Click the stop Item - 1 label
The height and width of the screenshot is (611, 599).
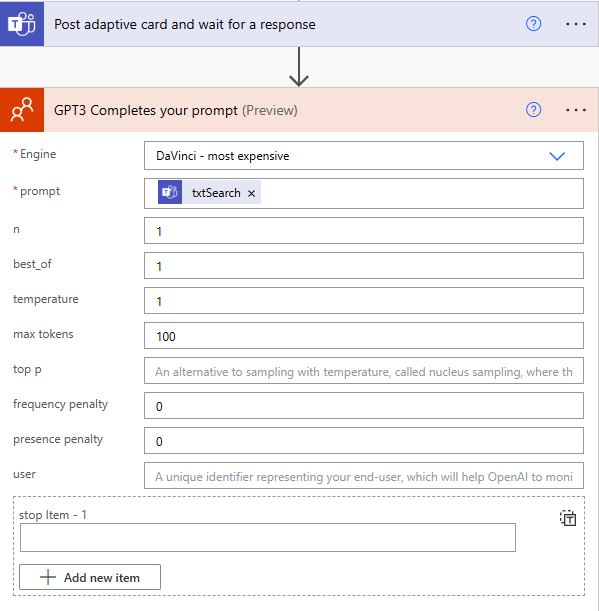(53, 515)
